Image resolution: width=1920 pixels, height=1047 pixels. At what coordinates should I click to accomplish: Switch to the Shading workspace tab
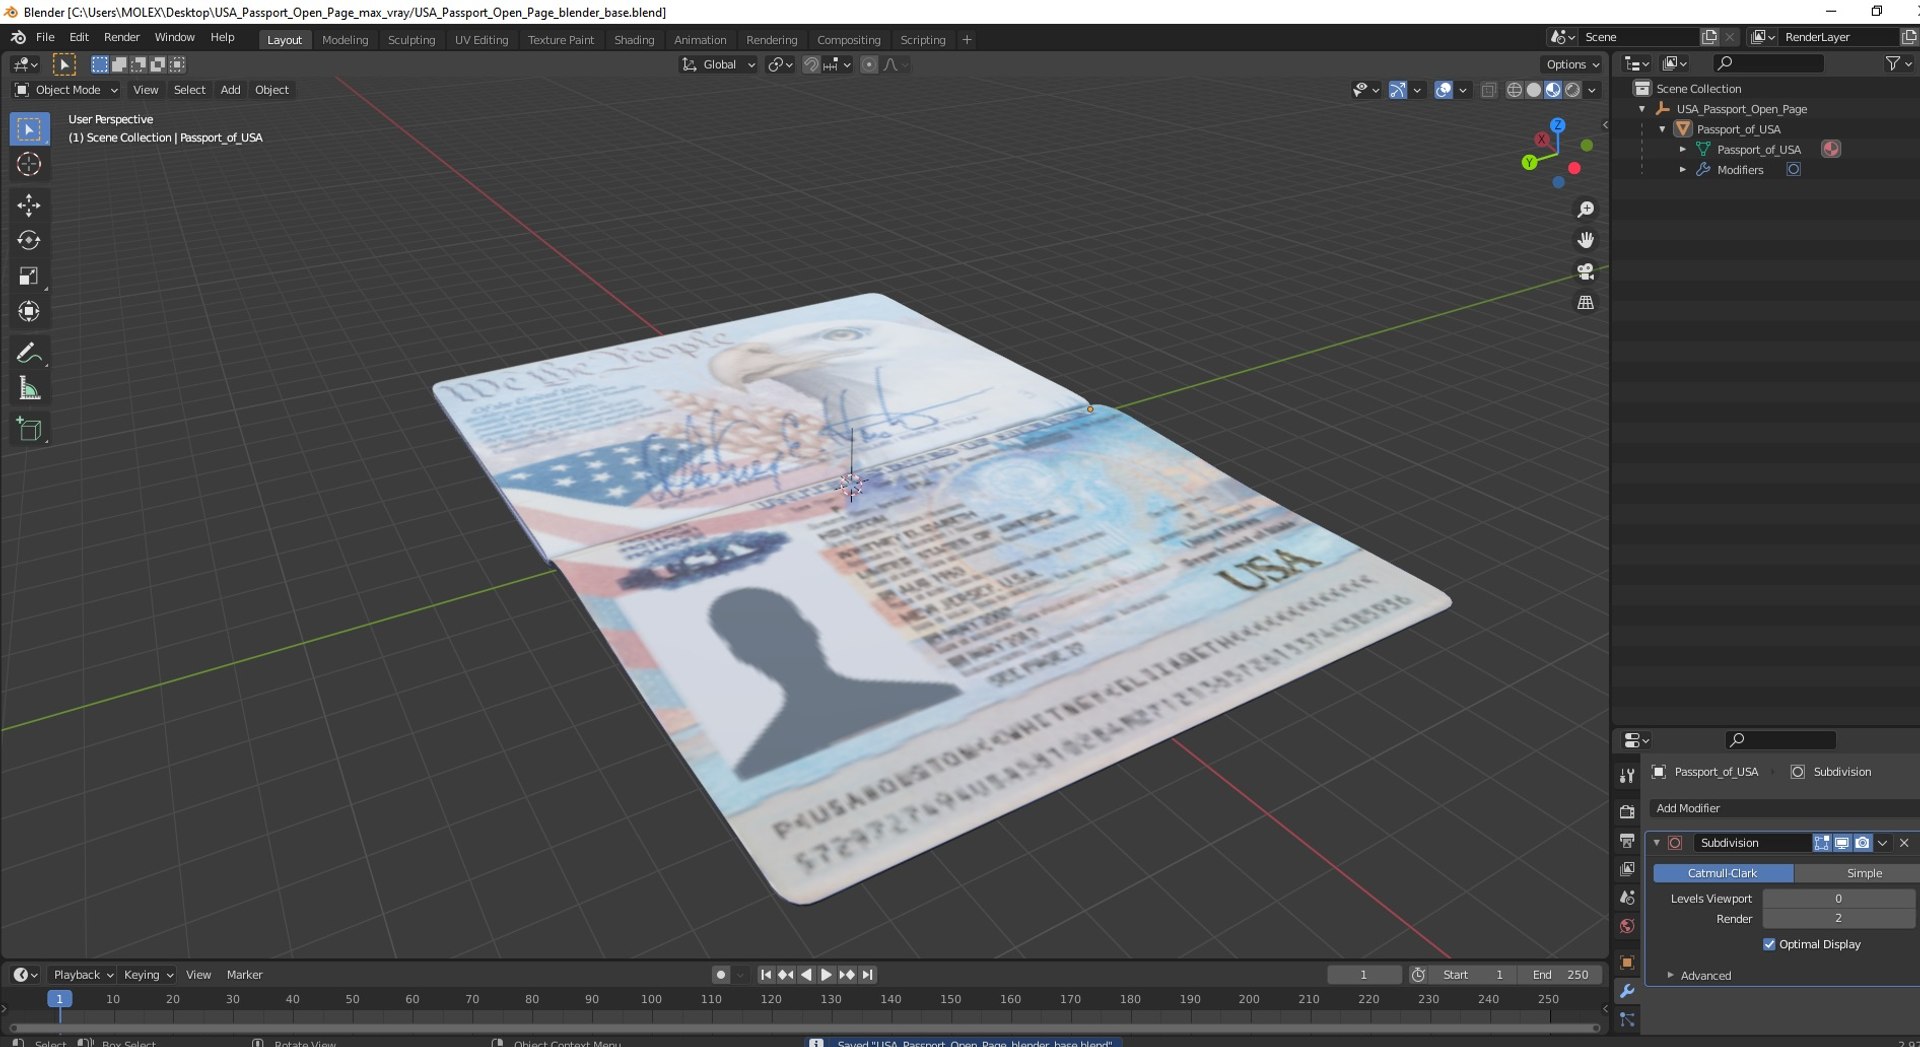(x=633, y=40)
